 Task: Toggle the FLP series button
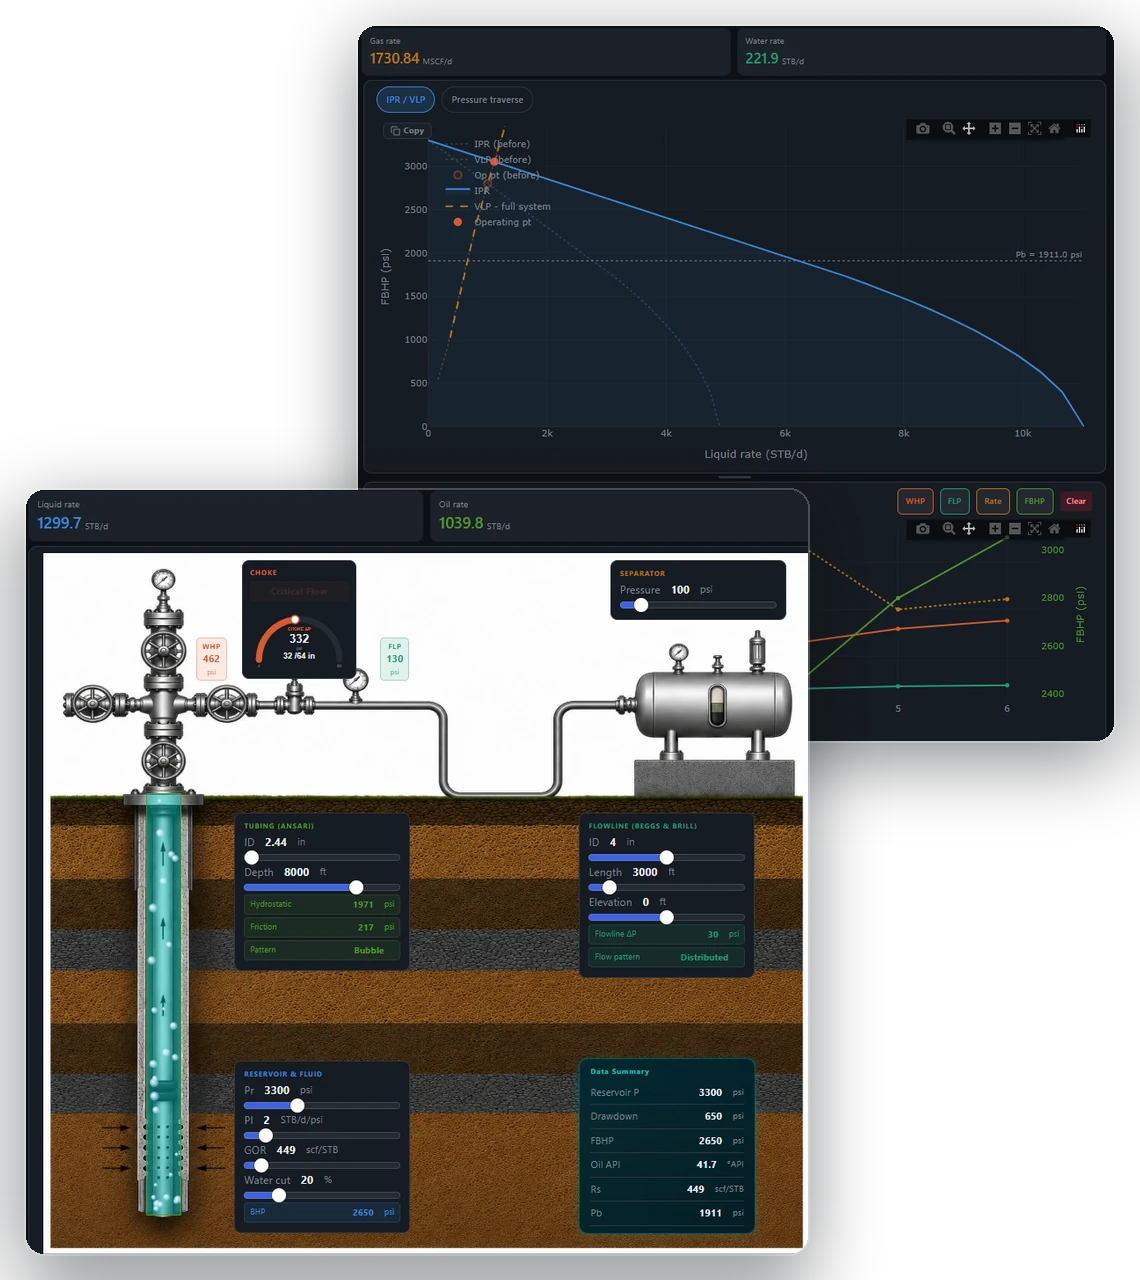[x=954, y=501]
